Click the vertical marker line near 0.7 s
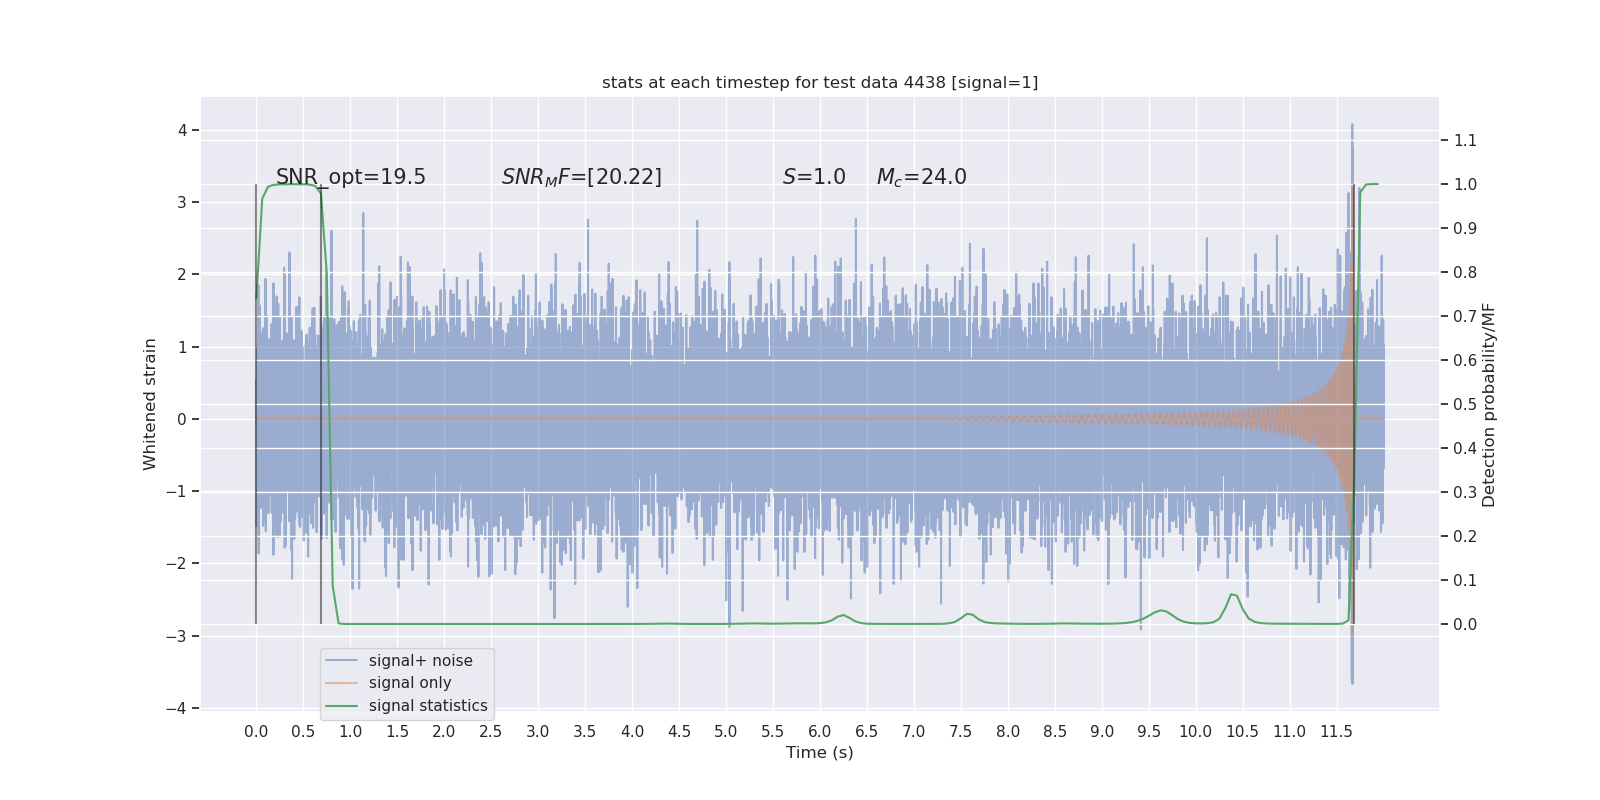The image size is (1600, 800). point(321,404)
